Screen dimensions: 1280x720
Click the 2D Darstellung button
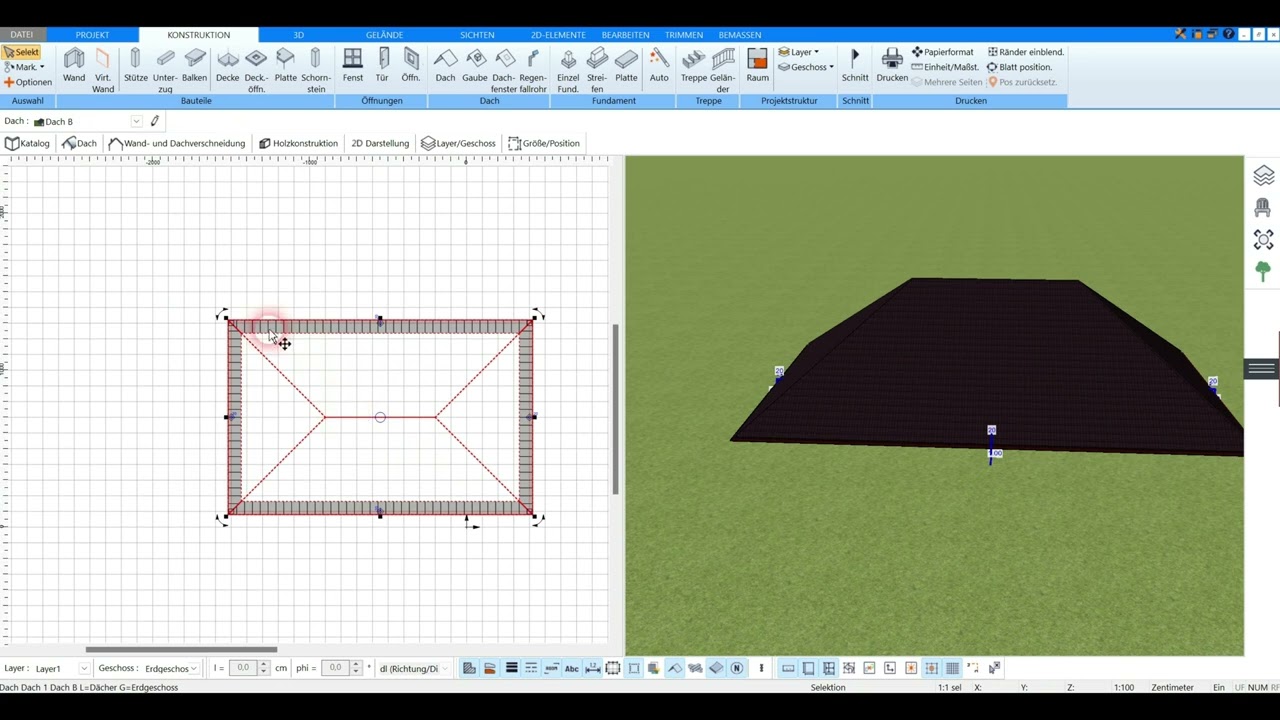(x=380, y=143)
